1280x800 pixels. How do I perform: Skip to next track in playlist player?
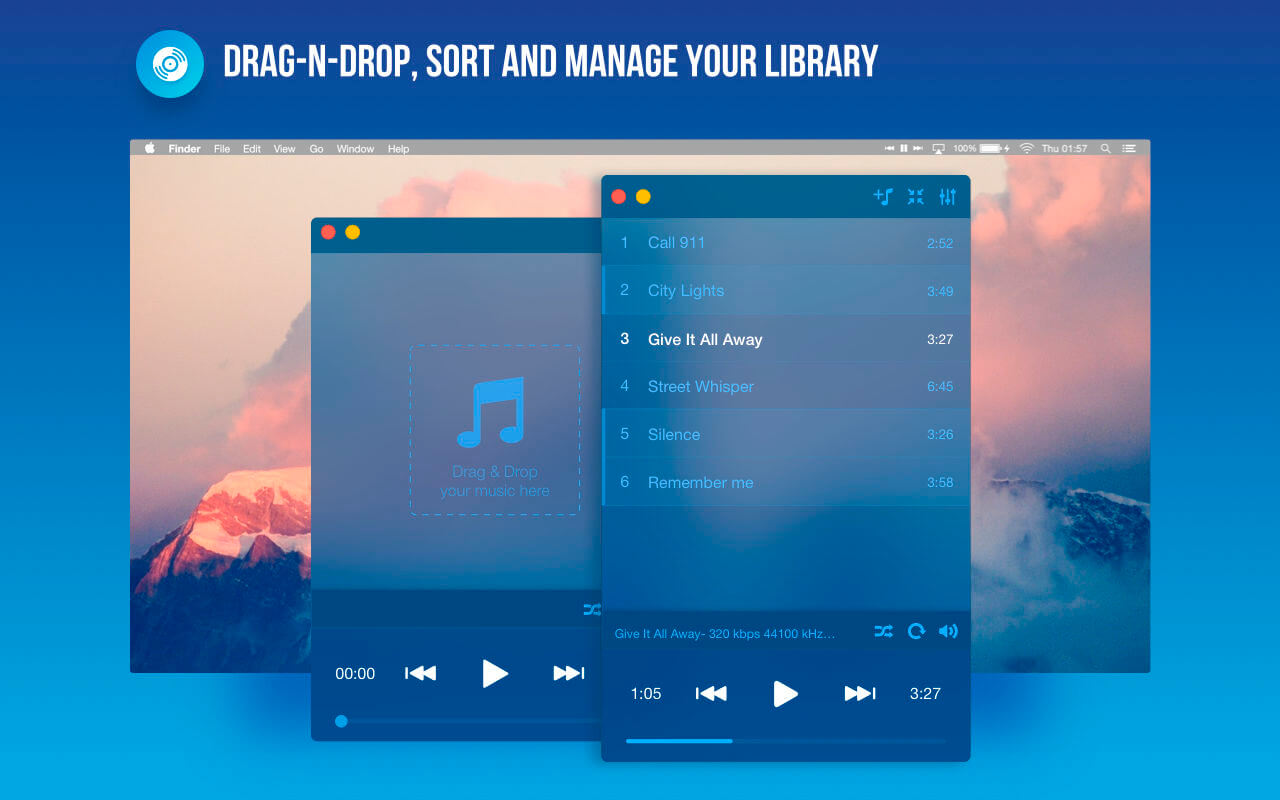tap(860, 693)
